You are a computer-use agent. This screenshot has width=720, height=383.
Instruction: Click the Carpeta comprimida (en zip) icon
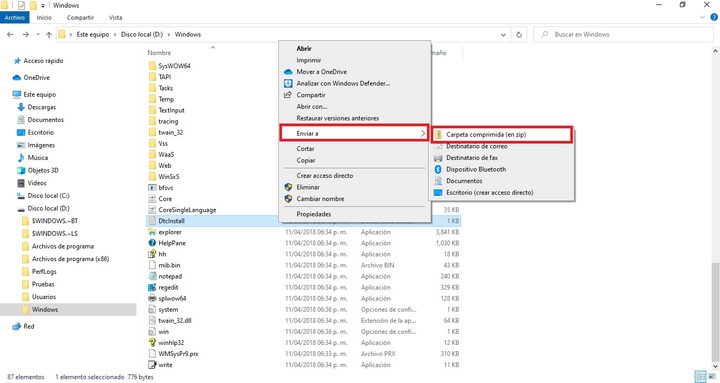coord(439,135)
